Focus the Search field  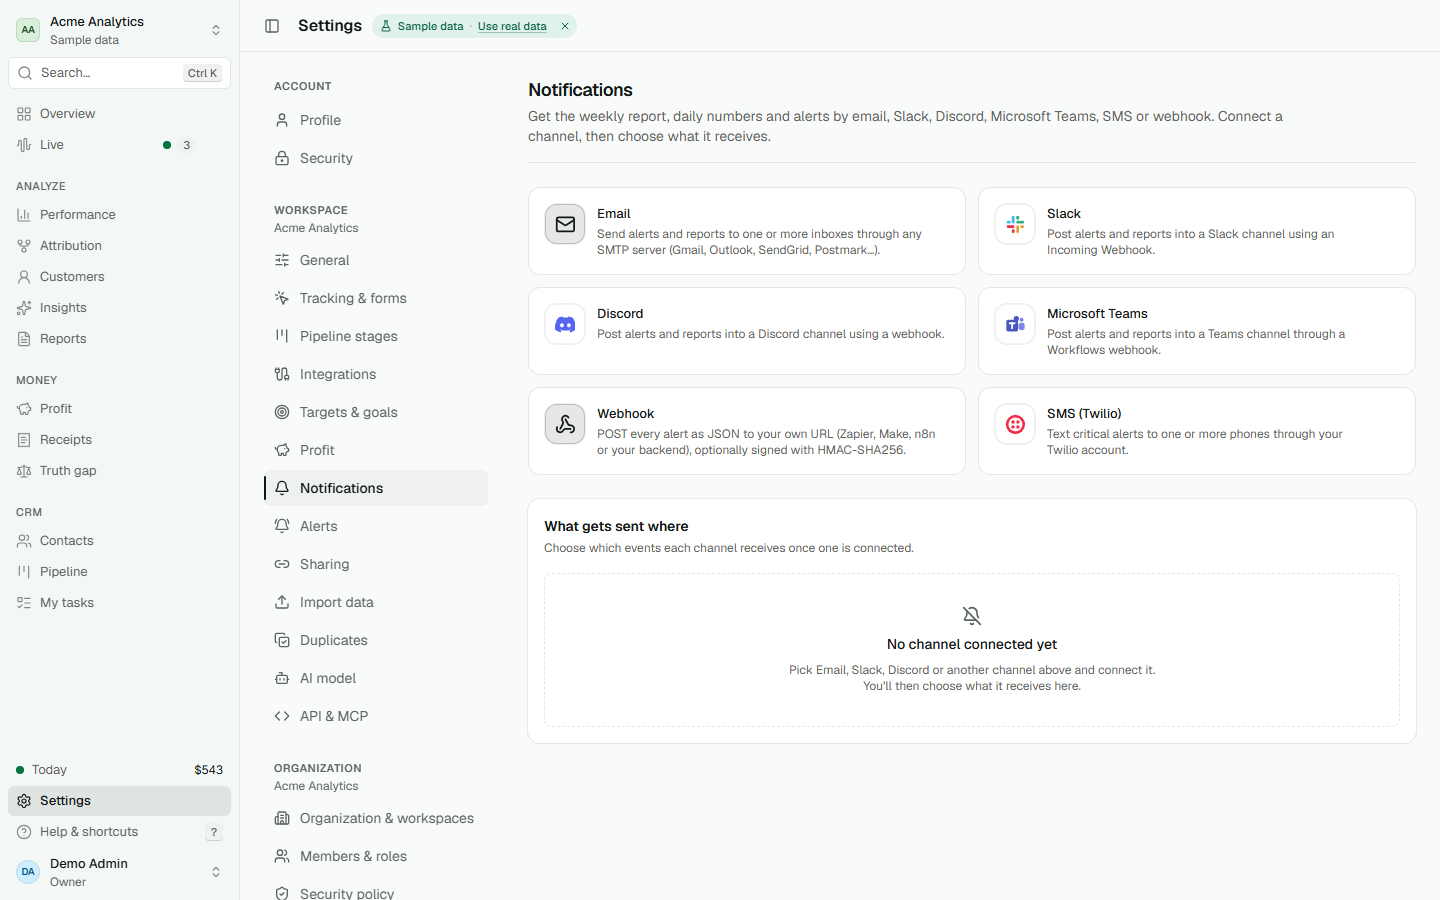pyautogui.click(x=119, y=73)
